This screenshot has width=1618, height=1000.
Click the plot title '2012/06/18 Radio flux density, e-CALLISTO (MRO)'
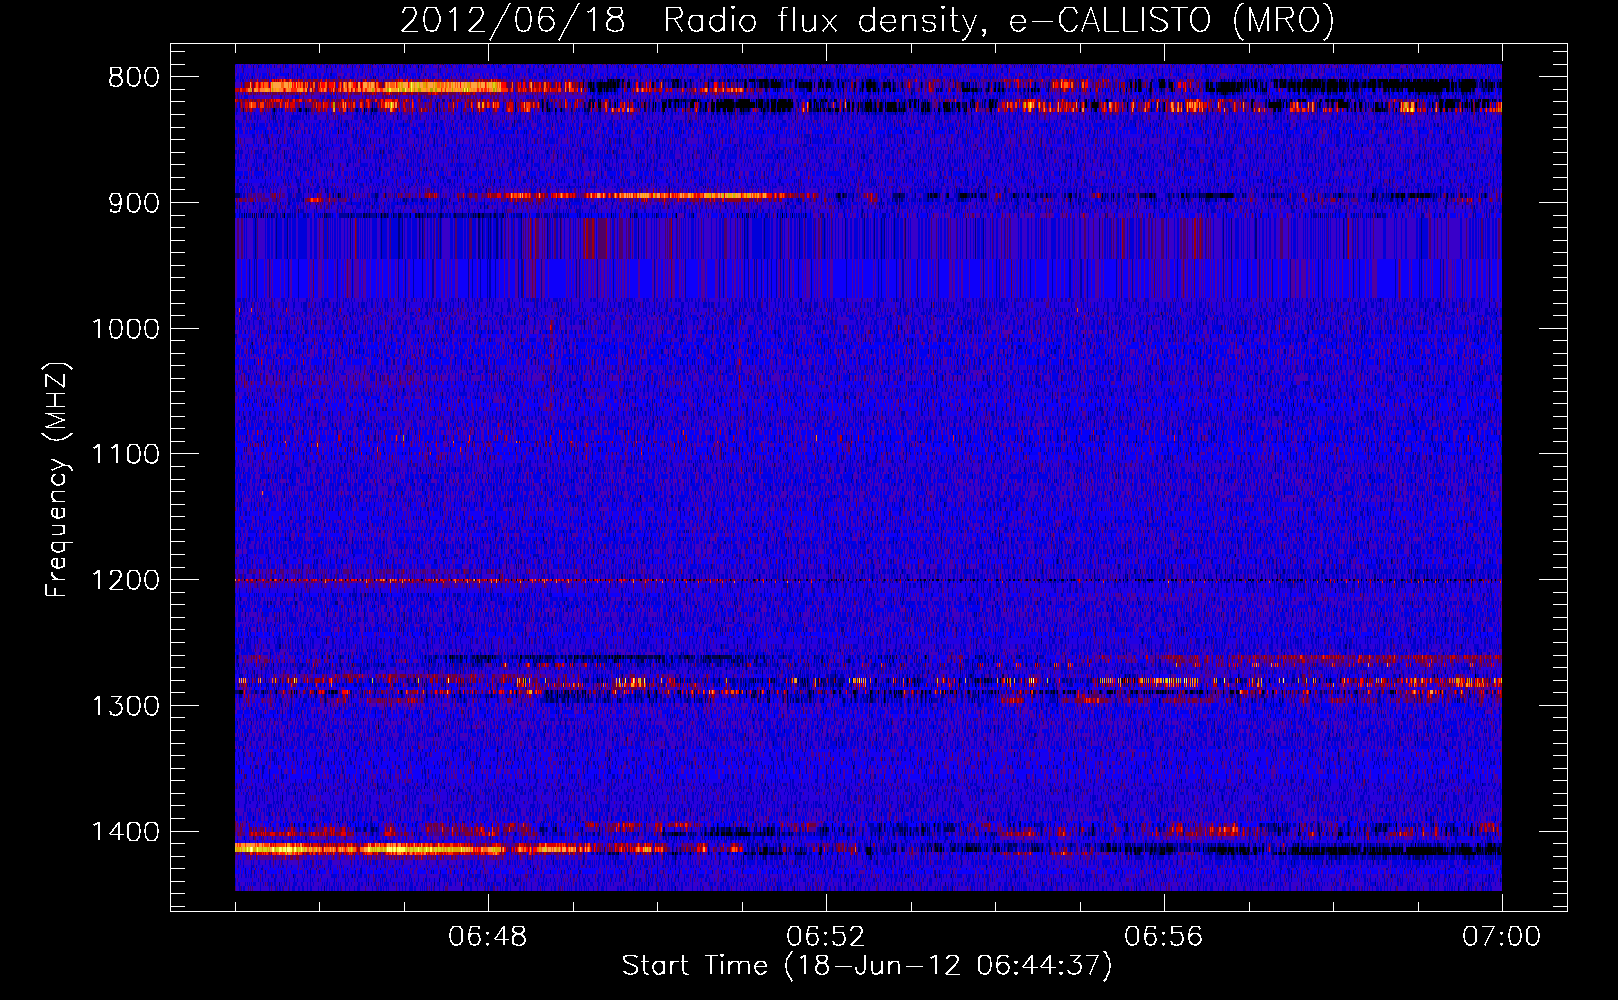[x=867, y=20]
